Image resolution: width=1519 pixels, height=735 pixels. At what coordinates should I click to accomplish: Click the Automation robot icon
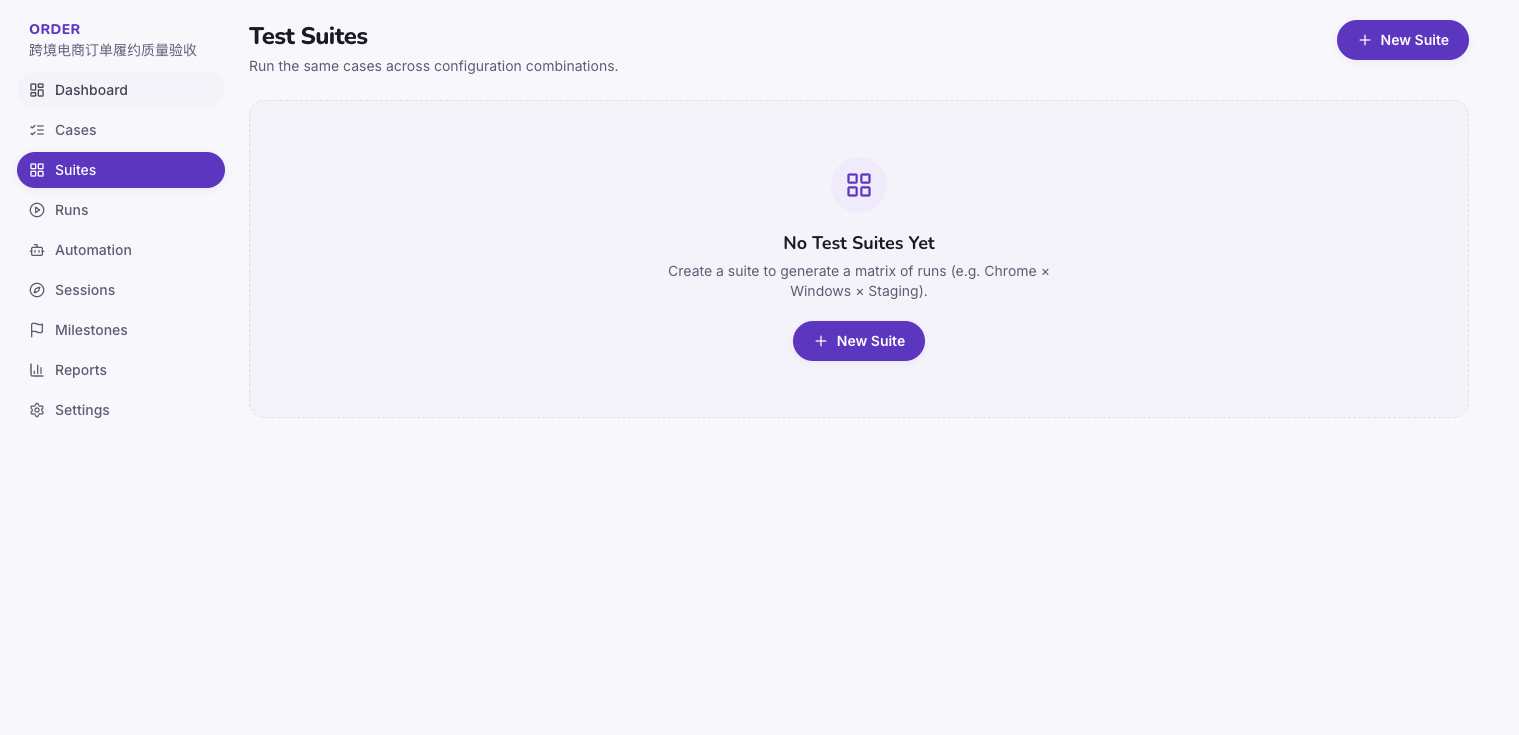(x=37, y=250)
